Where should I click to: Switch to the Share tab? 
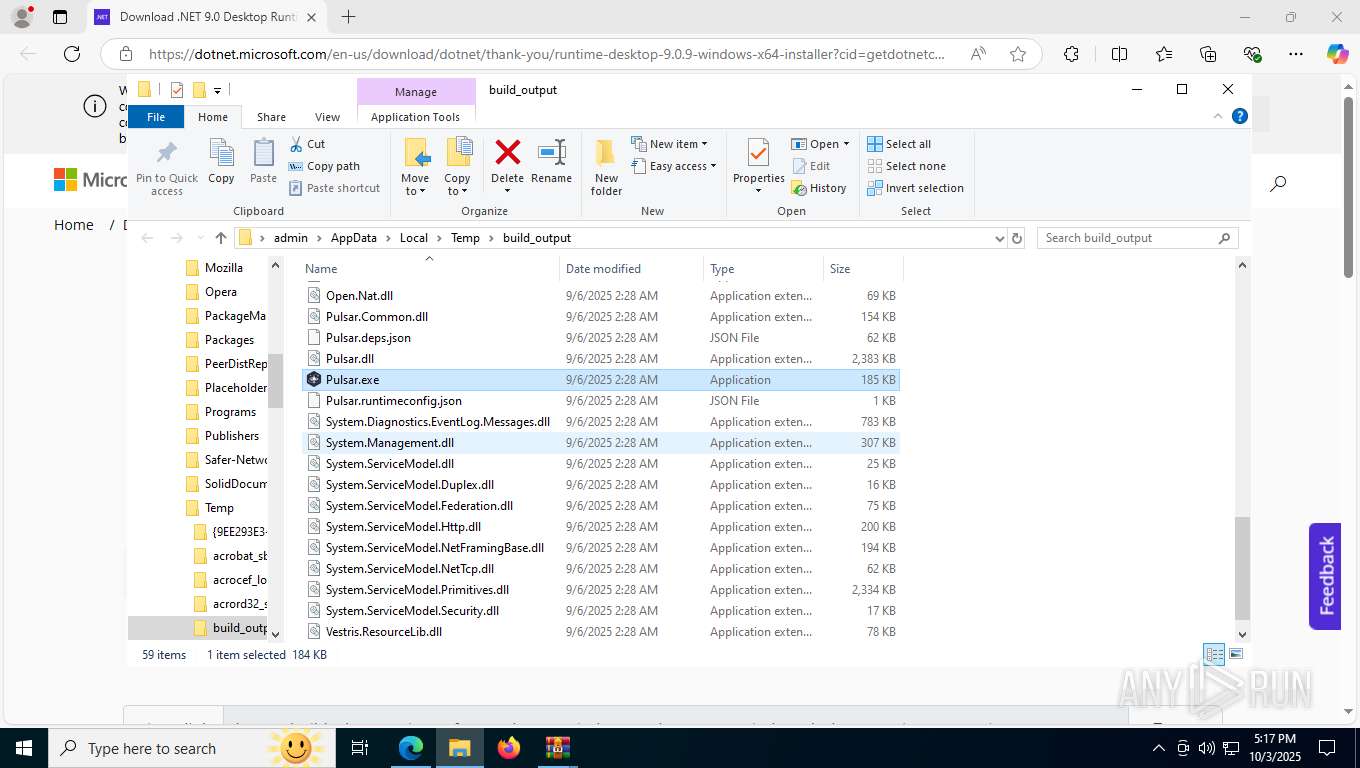pos(271,117)
